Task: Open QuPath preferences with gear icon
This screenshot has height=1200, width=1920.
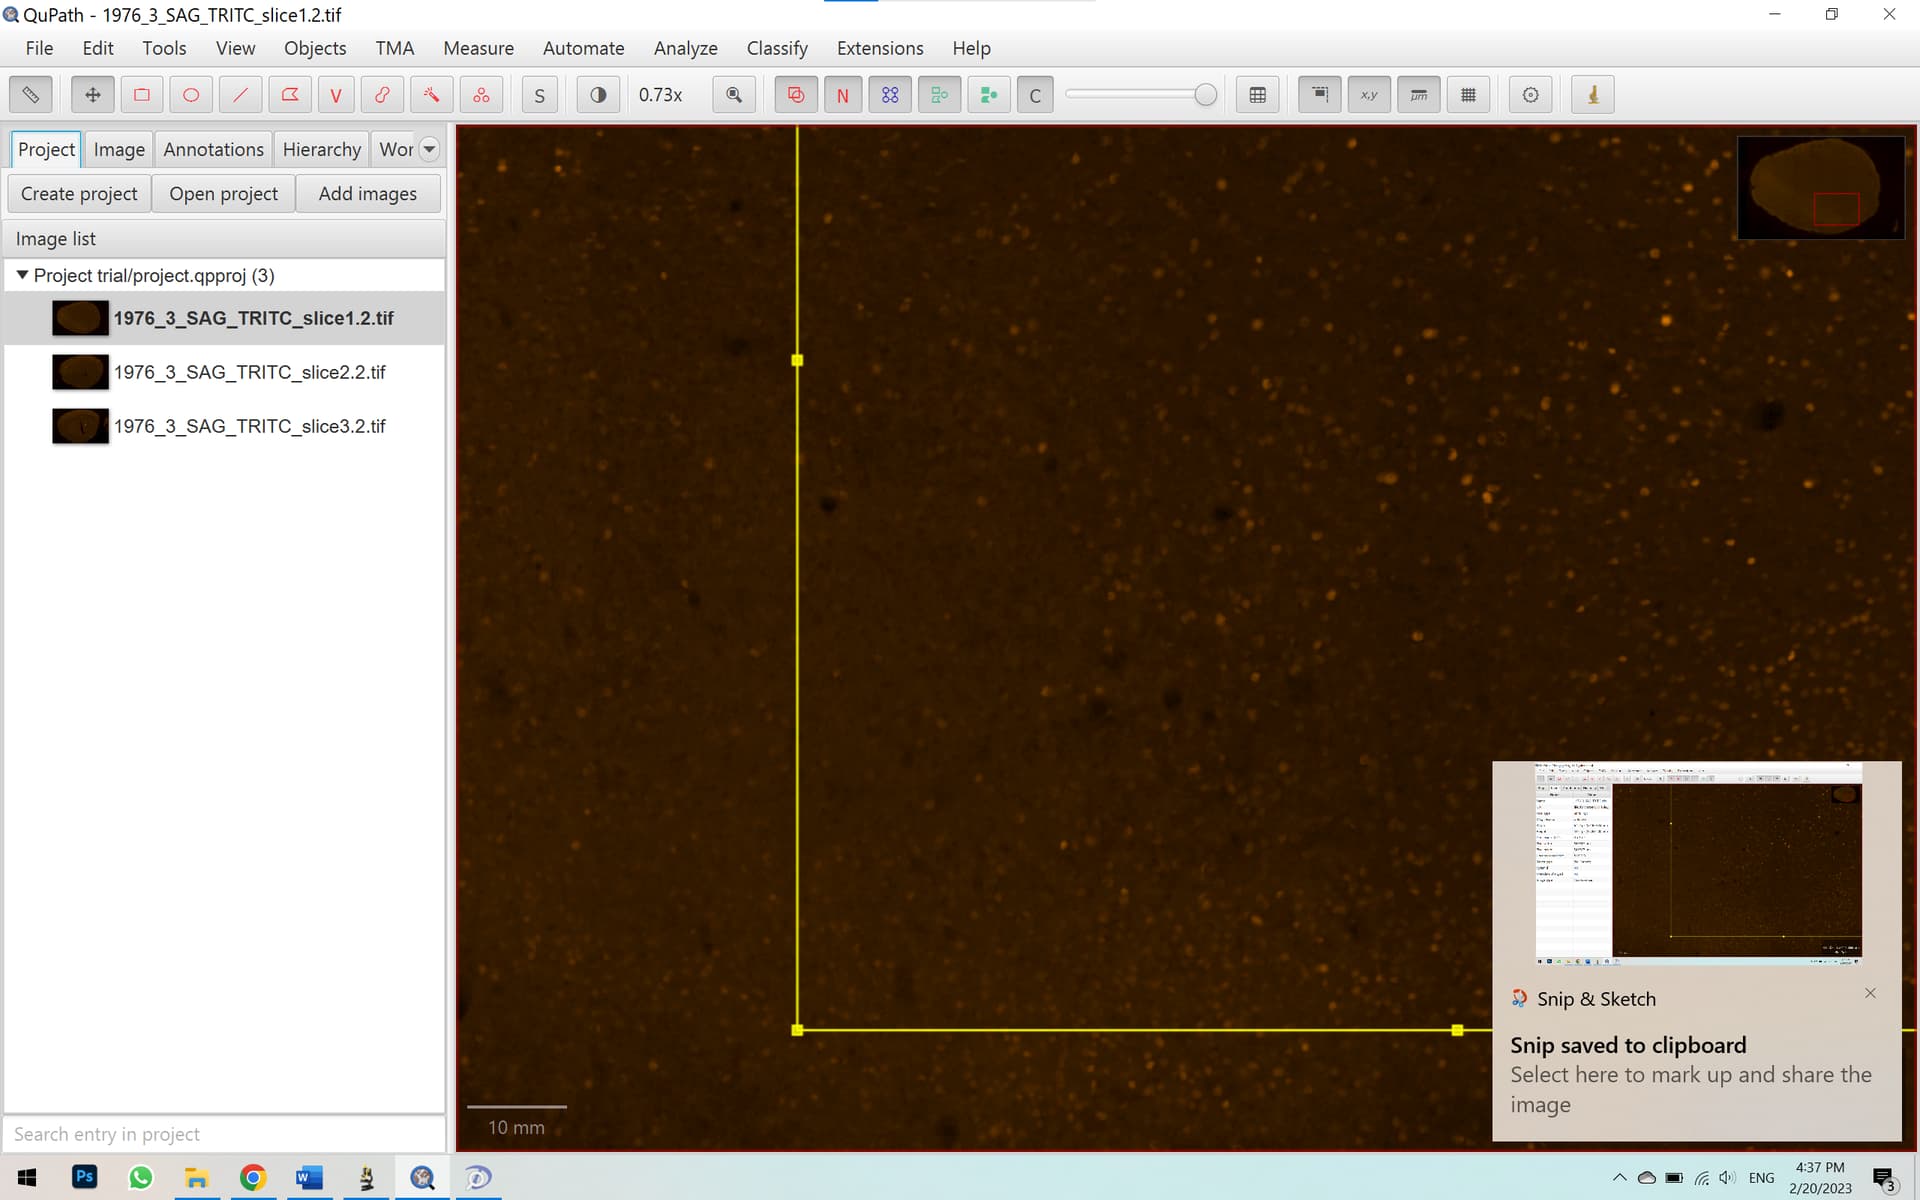Action: tap(1530, 94)
